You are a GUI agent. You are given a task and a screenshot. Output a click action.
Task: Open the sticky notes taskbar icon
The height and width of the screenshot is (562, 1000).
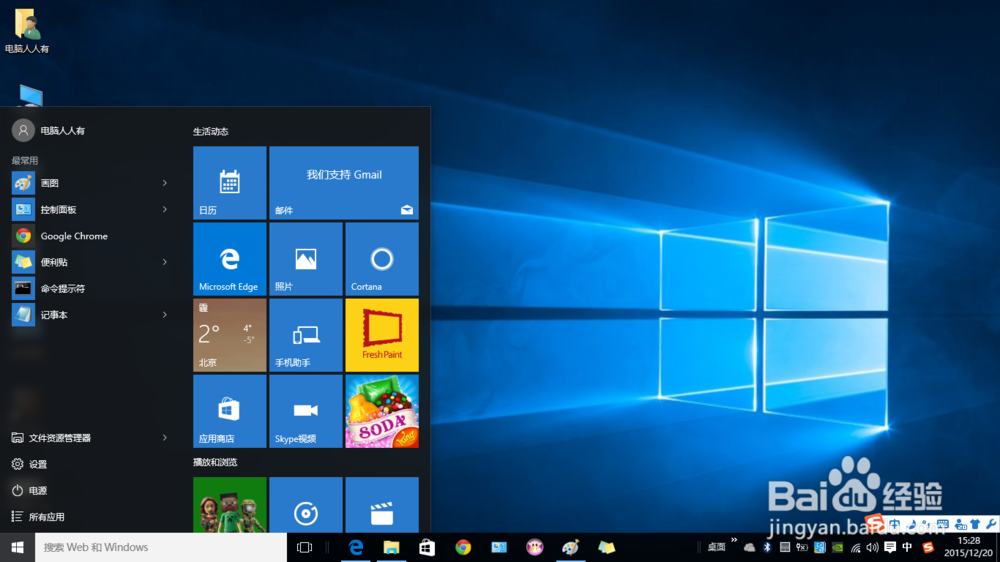click(607, 547)
